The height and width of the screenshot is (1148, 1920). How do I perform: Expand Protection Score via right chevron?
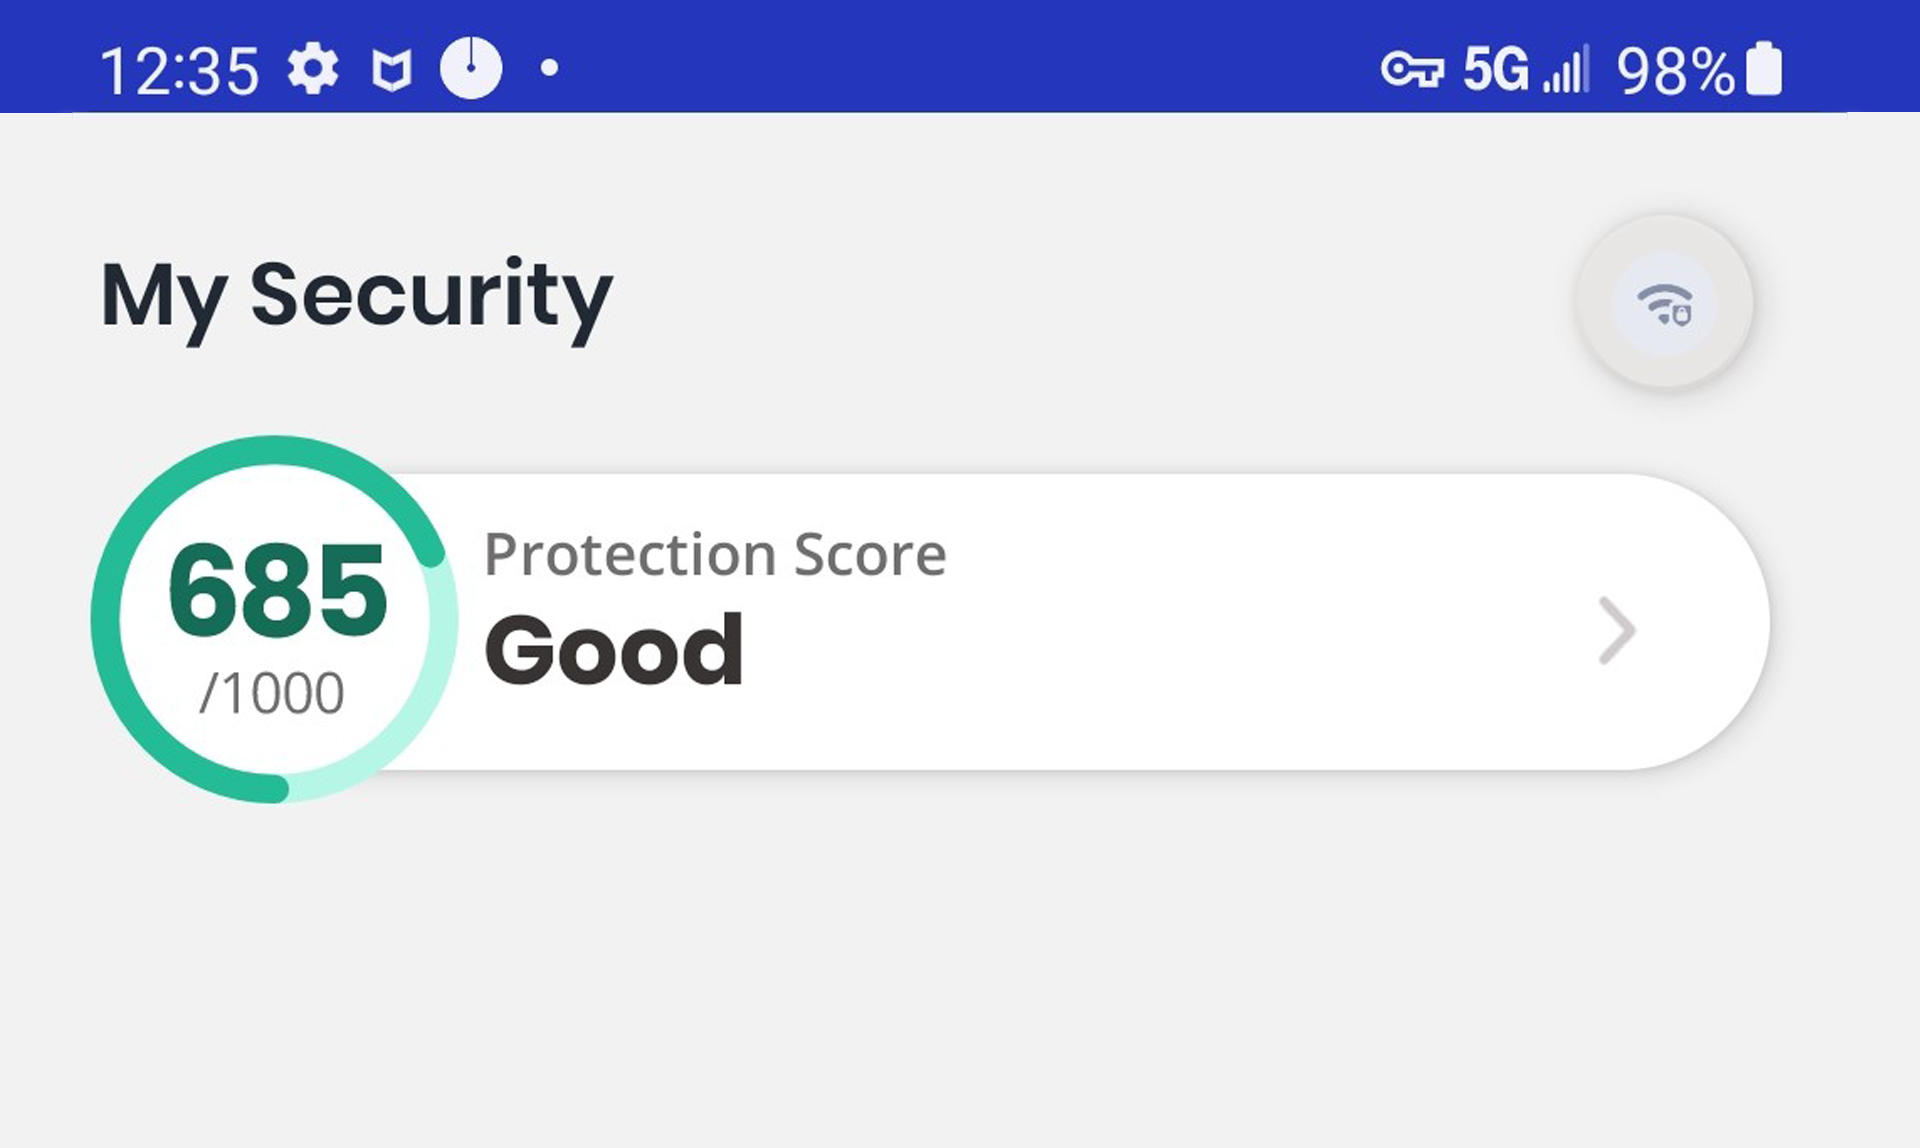[1615, 632]
